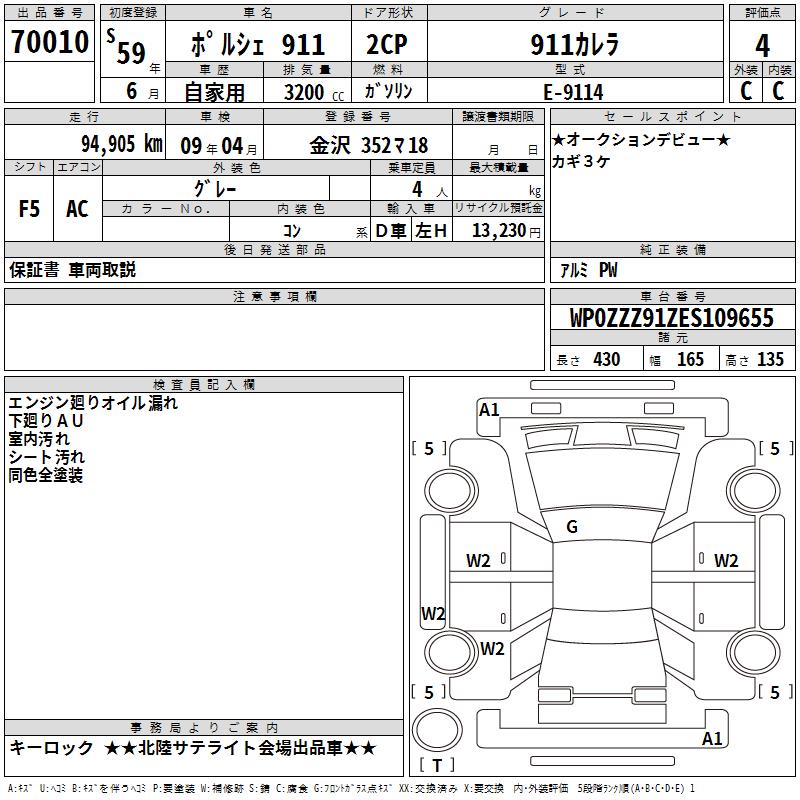
Task: Select the grade 911カレラ text
Action: click(575, 44)
